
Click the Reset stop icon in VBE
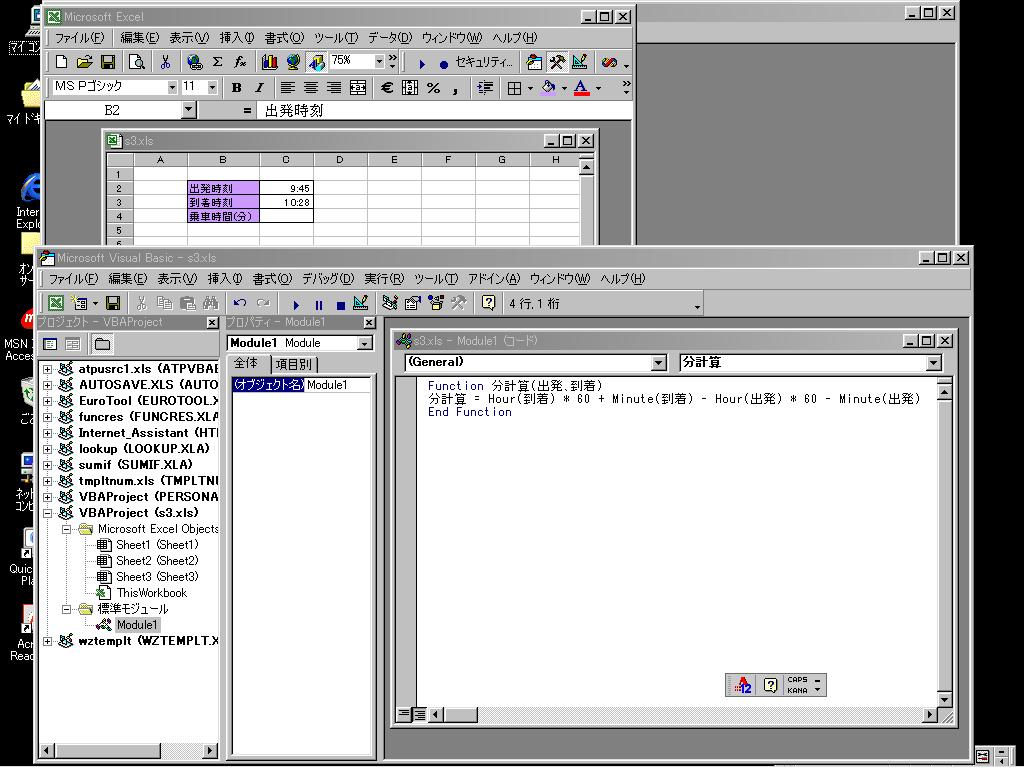[x=340, y=304]
